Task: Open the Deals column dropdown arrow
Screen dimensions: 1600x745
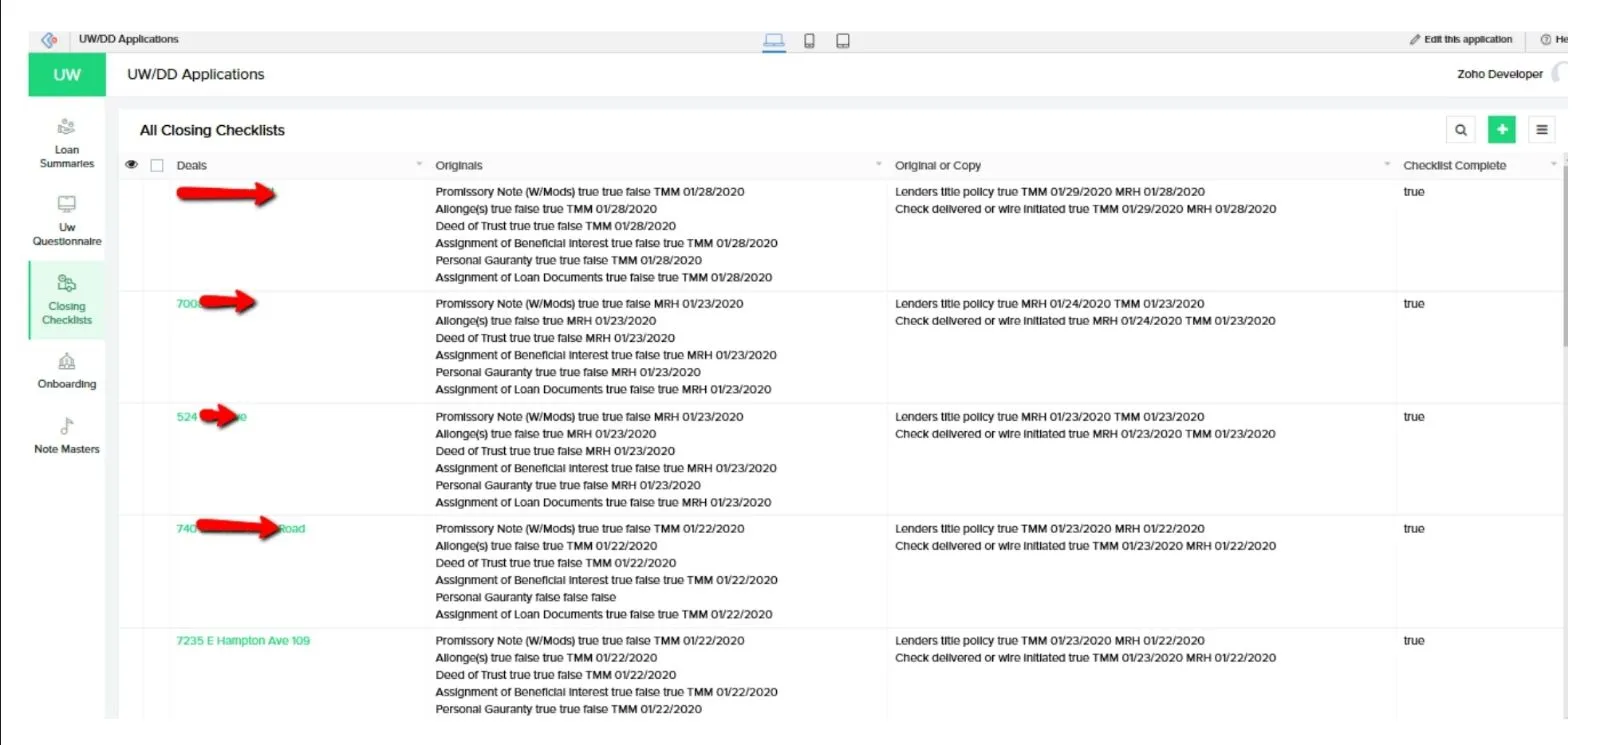Action: point(419,165)
